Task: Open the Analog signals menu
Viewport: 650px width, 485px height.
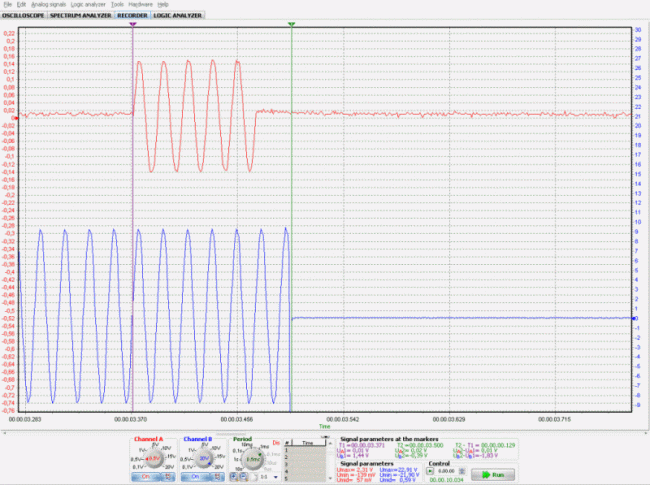Action: click(x=47, y=5)
